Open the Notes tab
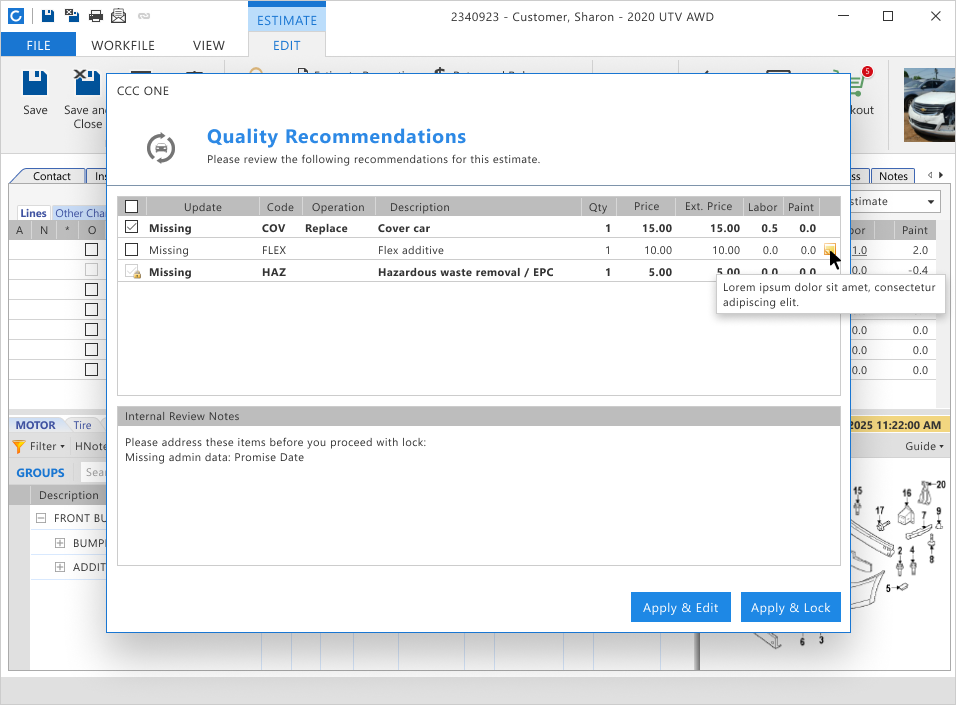This screenshot has width=956, height=705. (x=893, y=176)
